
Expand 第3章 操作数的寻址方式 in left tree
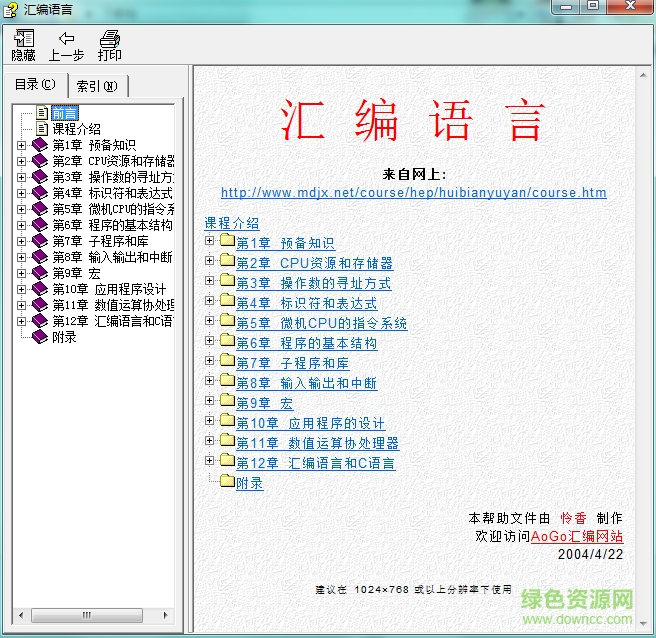tap(21, 177)
